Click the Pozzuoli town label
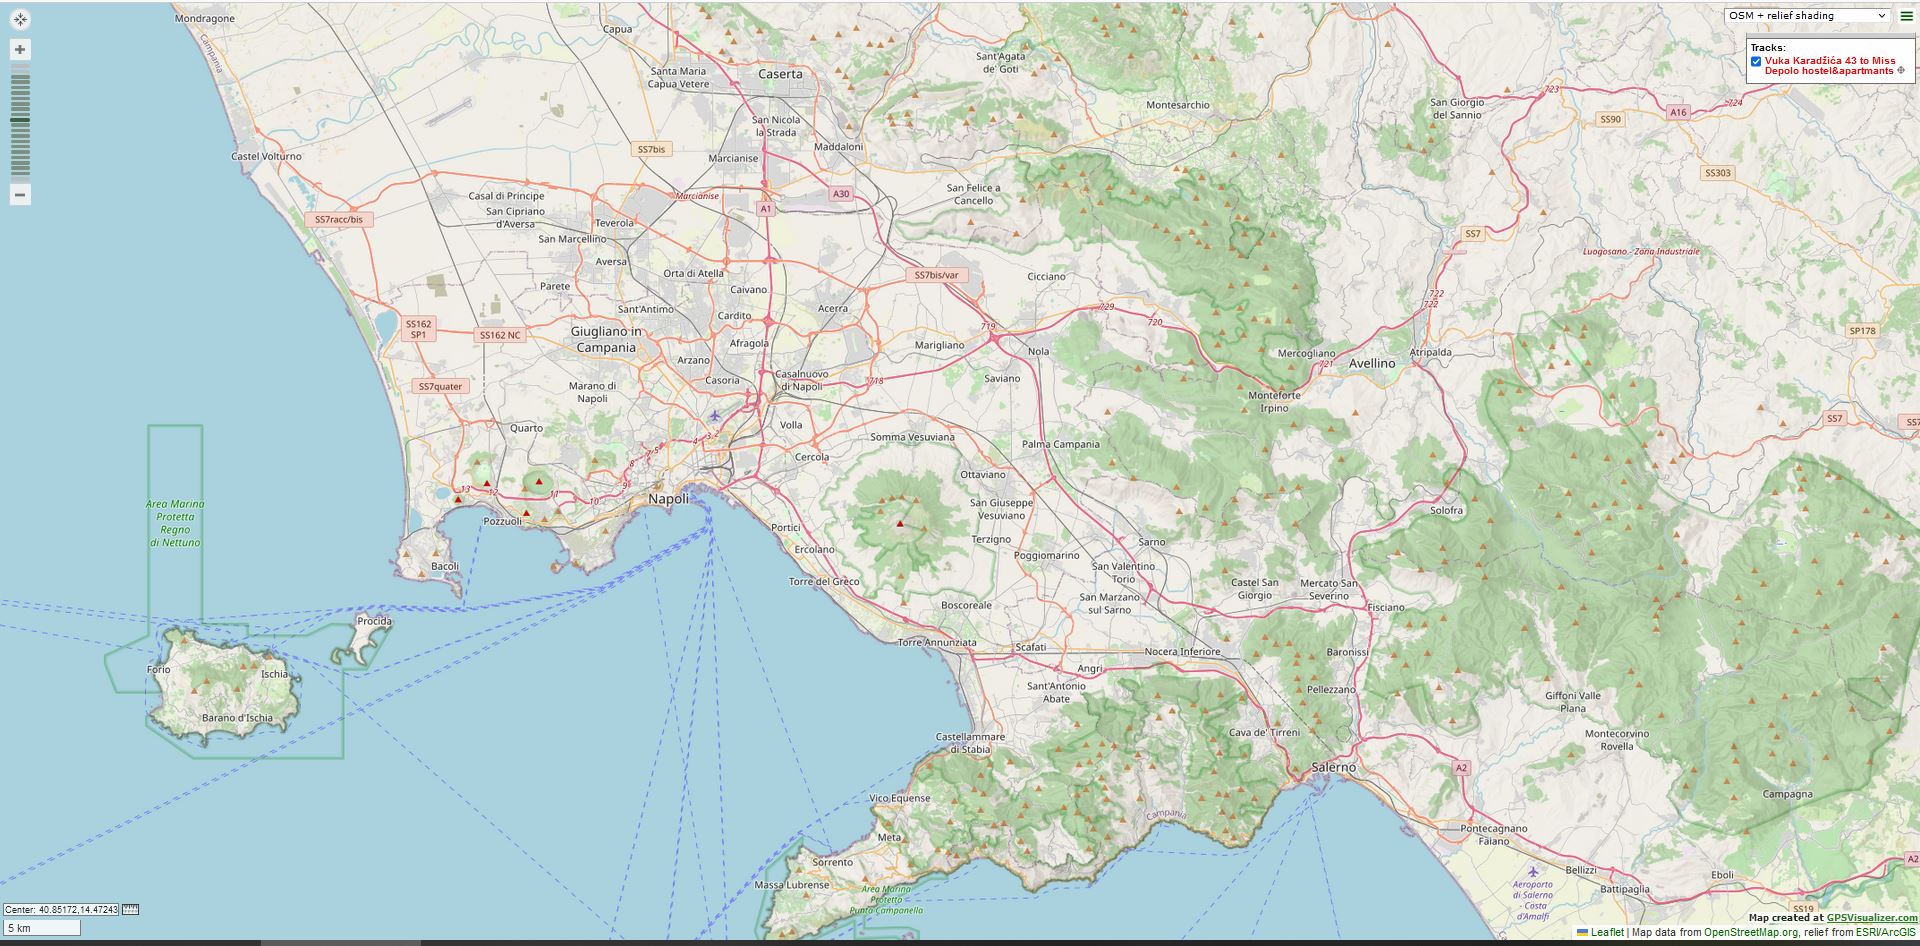Screen dimensions: 1920x946 pyautogui.click(x=502, y=521)
